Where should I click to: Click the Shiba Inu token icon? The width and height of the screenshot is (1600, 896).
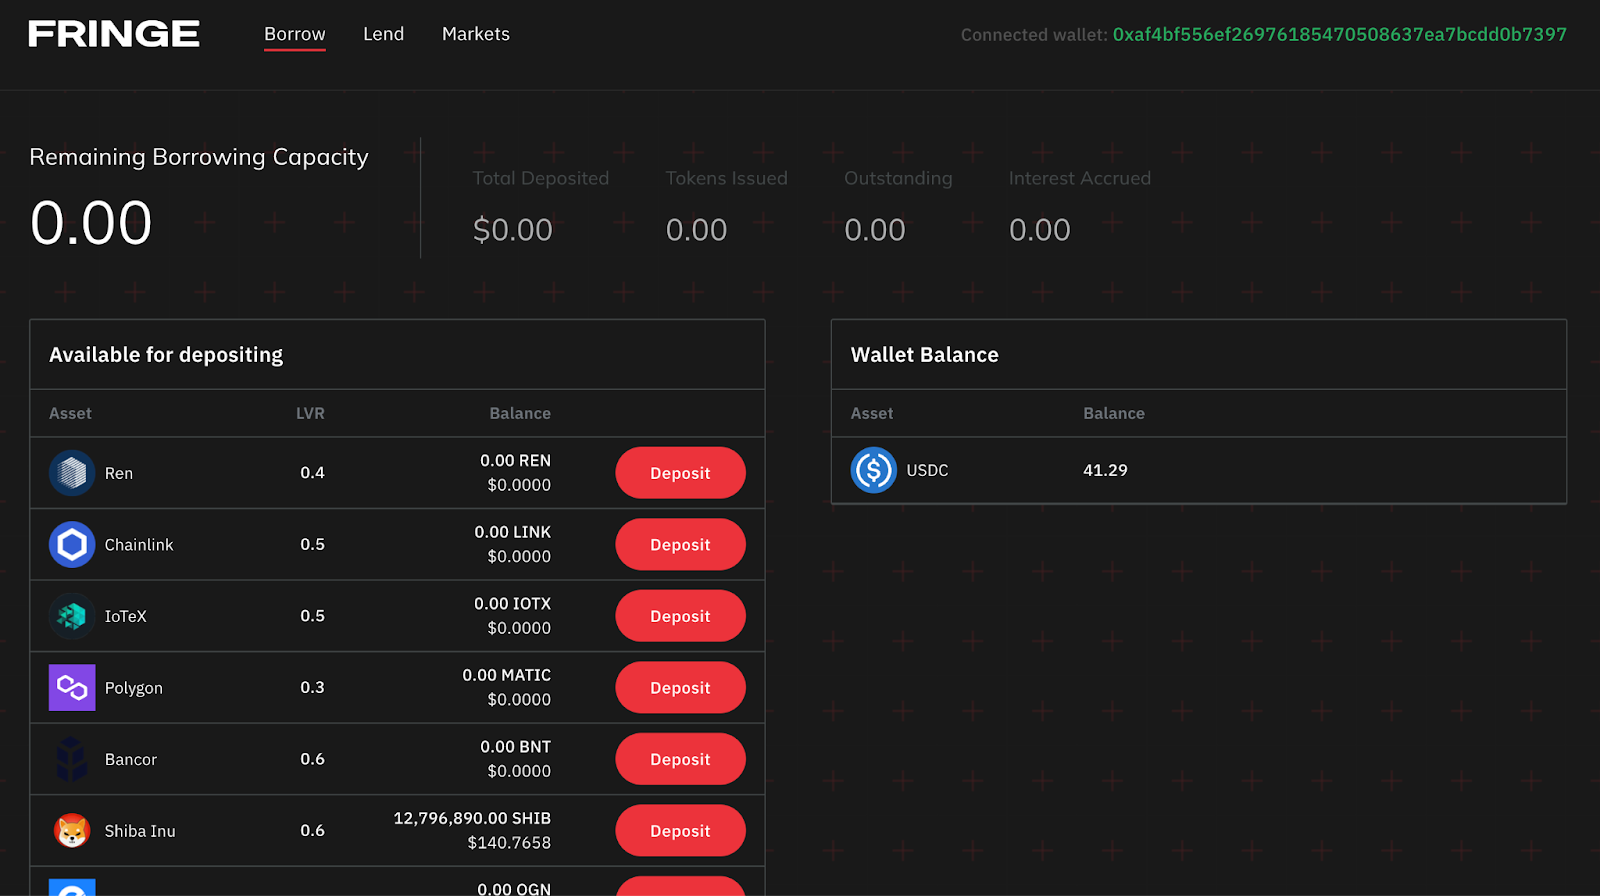tap(72, 831)
